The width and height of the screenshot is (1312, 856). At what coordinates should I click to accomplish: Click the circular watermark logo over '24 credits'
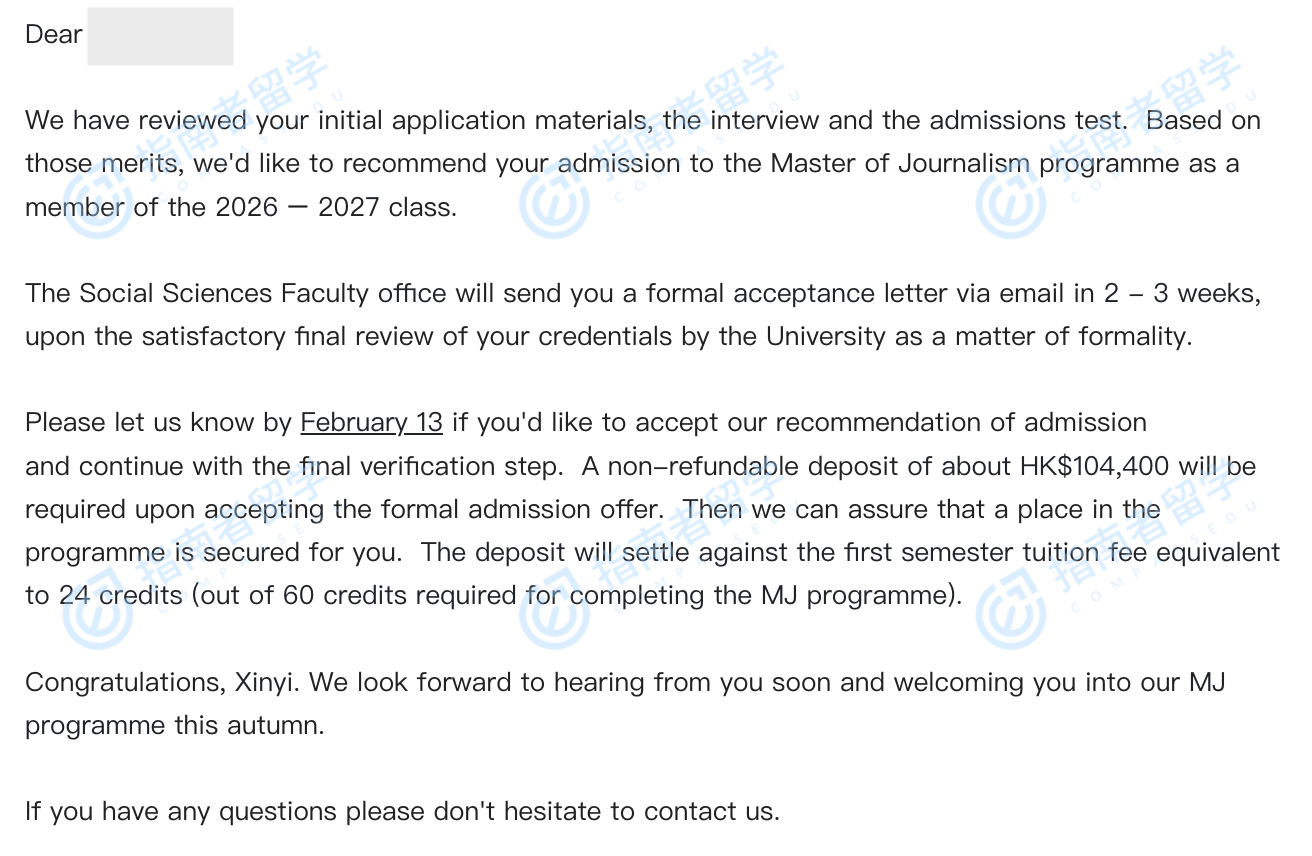click(95, 612)
